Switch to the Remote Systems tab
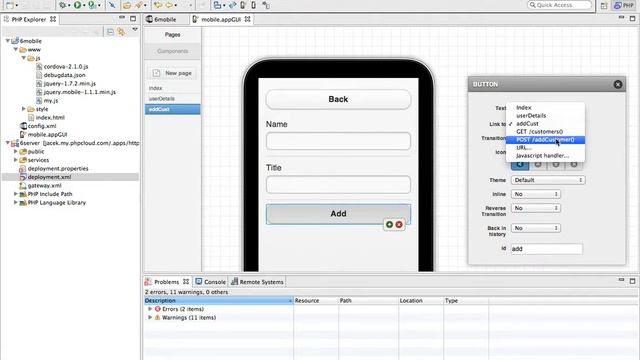Screen dimensions: 640x360 257,282
